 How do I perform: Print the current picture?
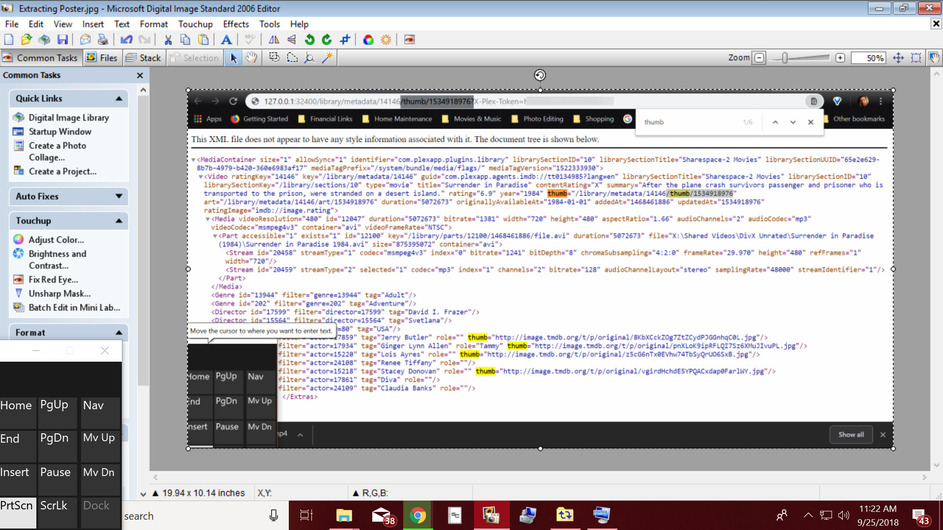coord(103,40)
